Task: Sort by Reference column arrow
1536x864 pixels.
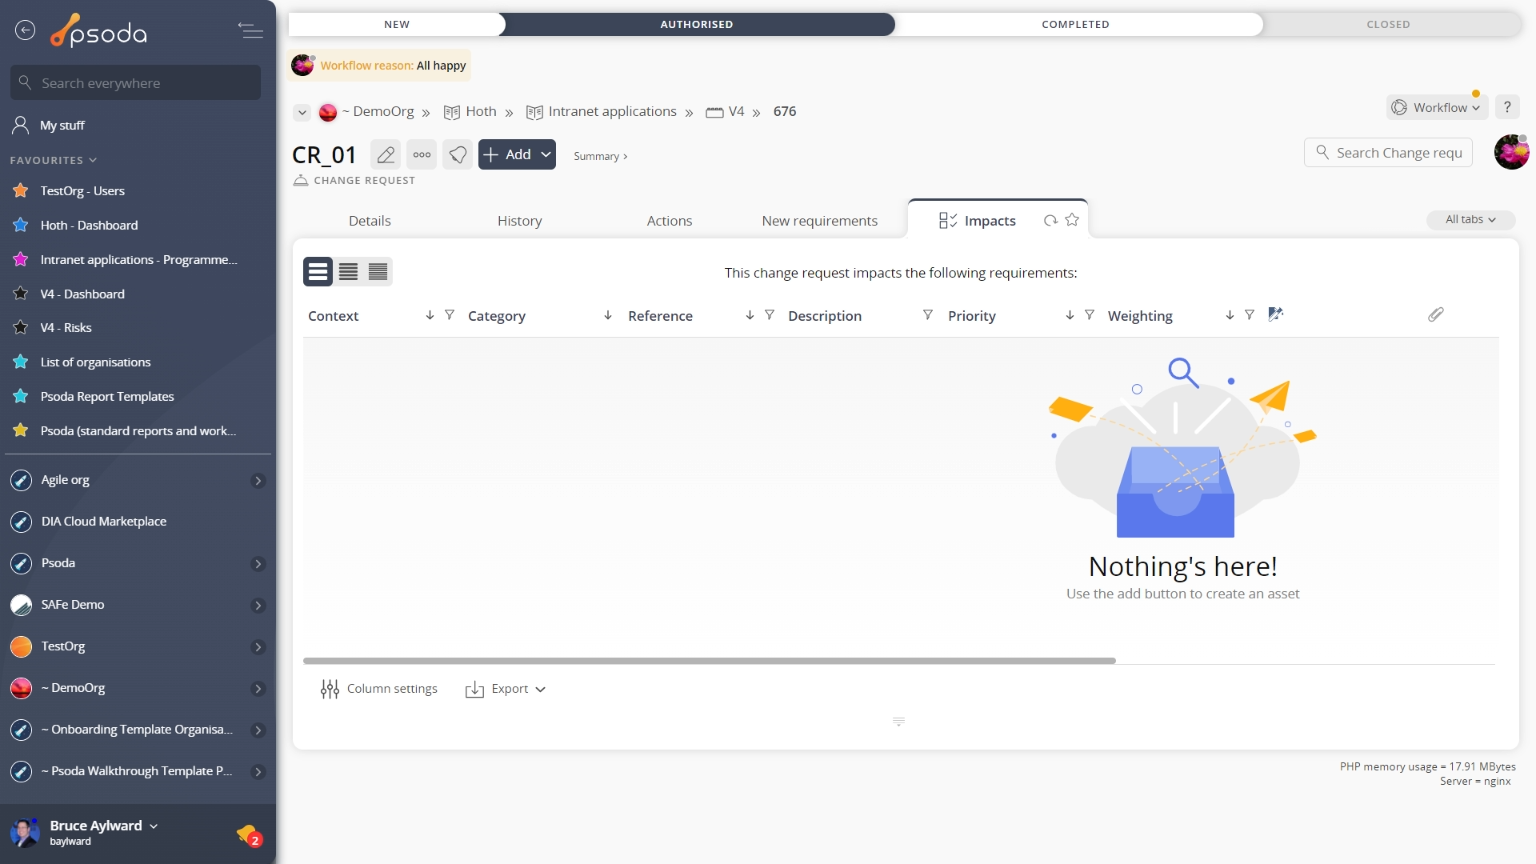Action: (x=750, y=315)
